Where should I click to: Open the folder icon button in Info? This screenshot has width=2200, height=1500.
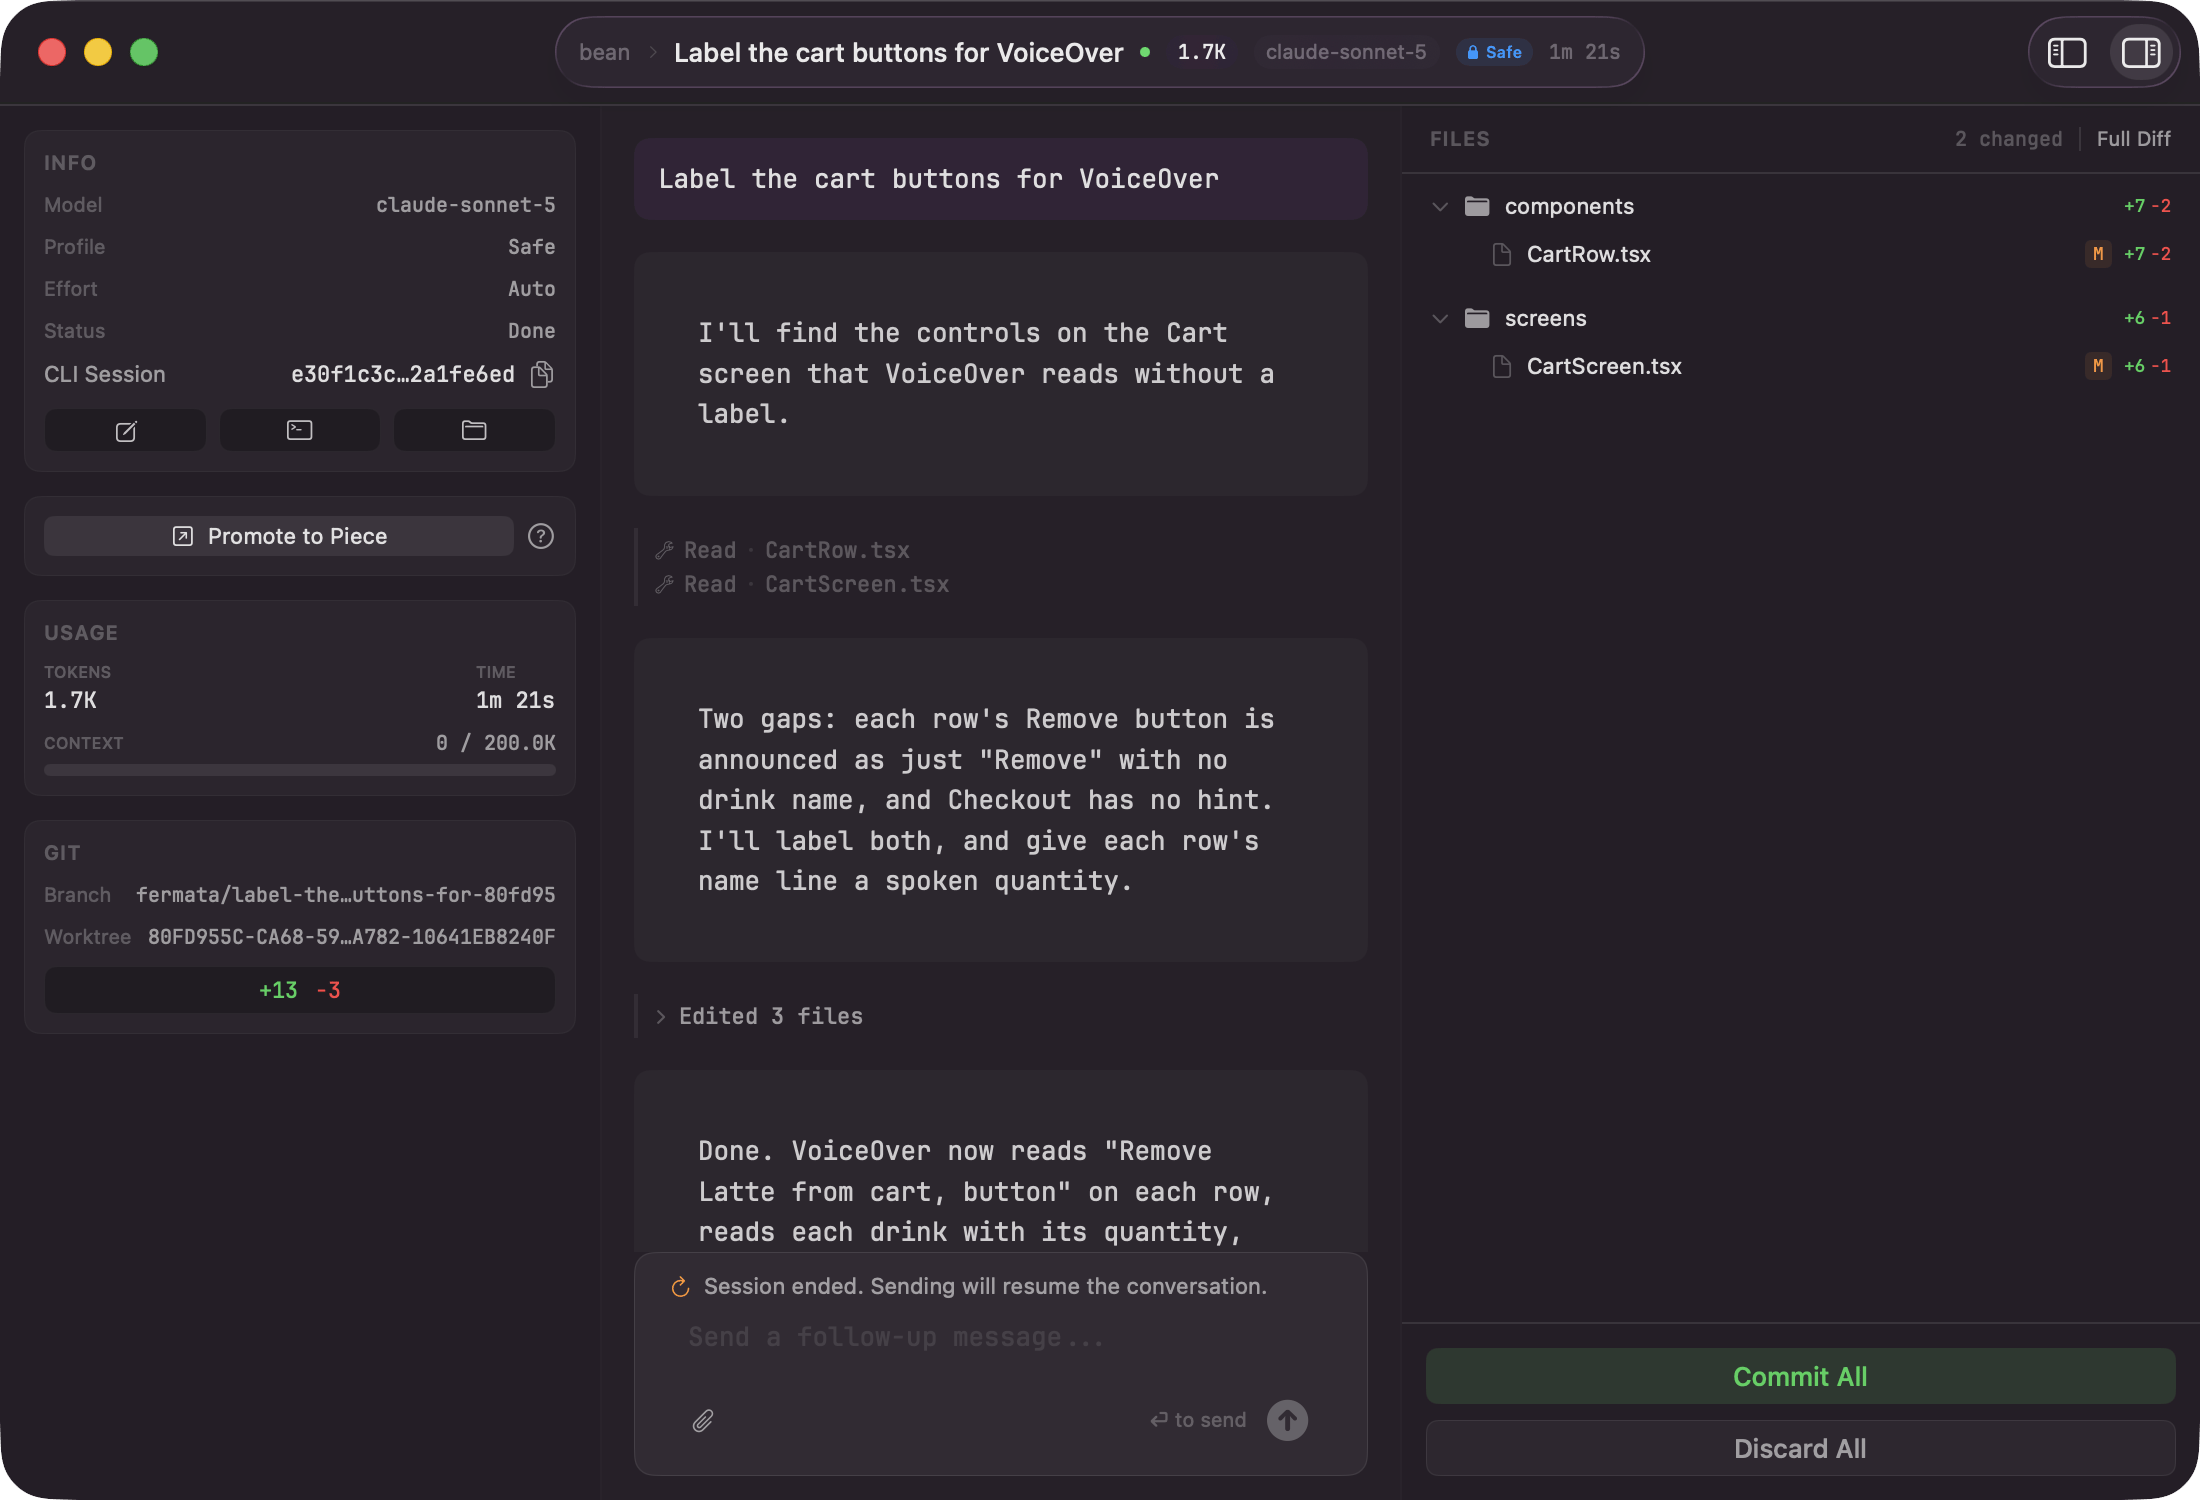click(474, 430)
